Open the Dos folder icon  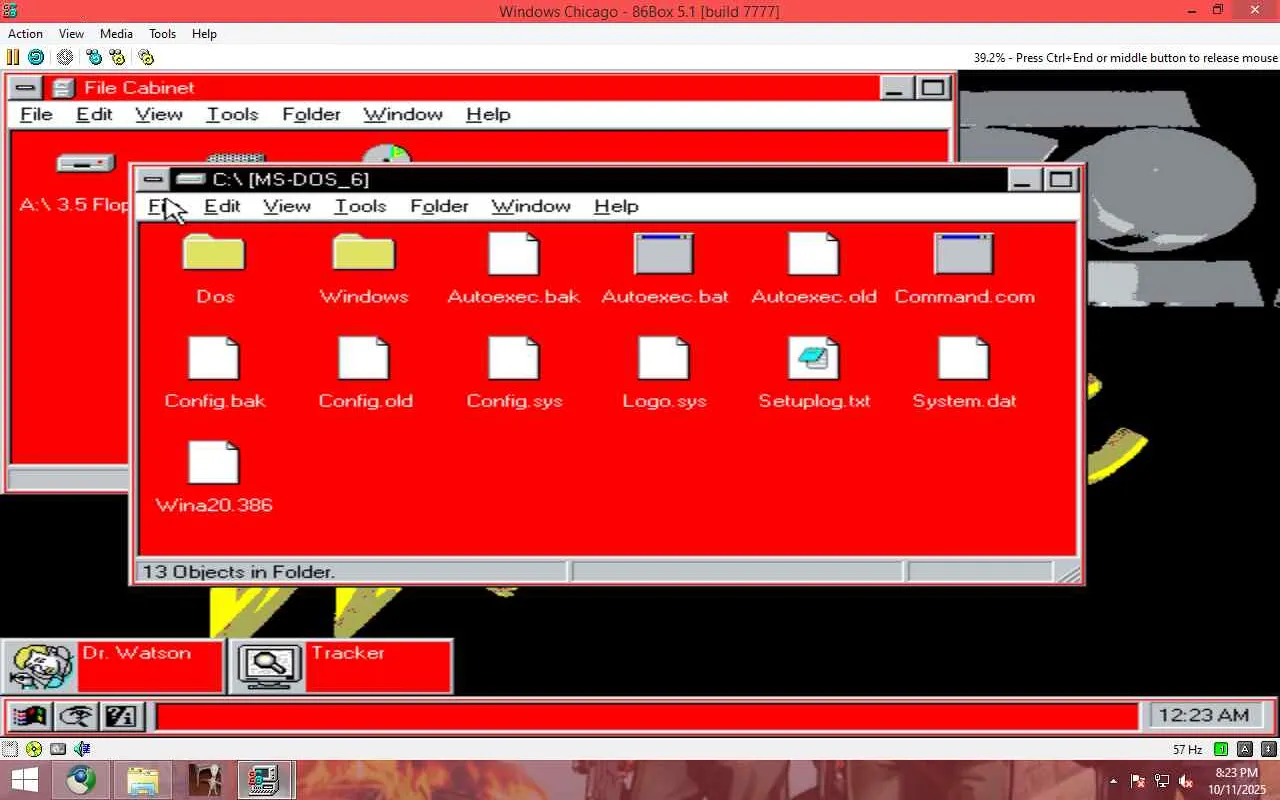point(214,253)
